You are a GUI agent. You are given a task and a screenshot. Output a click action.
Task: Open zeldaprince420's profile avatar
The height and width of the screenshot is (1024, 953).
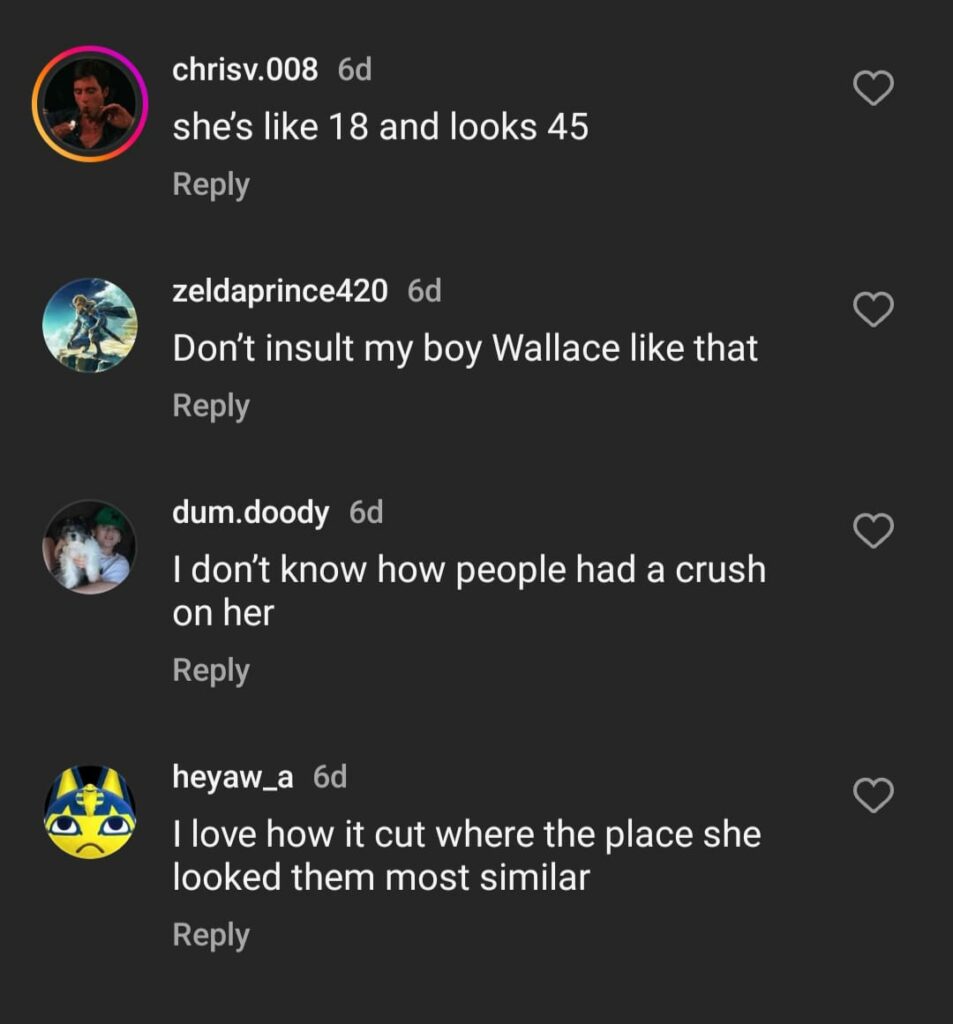coord(90,325)
